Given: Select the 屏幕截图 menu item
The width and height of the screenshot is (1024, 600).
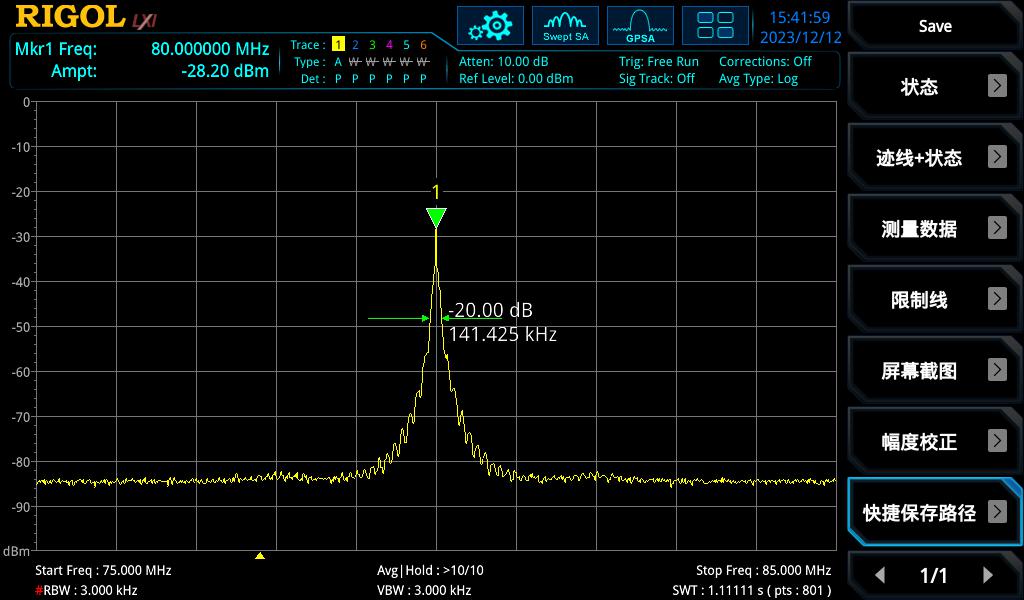Looking at the screenshot, I should click(919, 371).
